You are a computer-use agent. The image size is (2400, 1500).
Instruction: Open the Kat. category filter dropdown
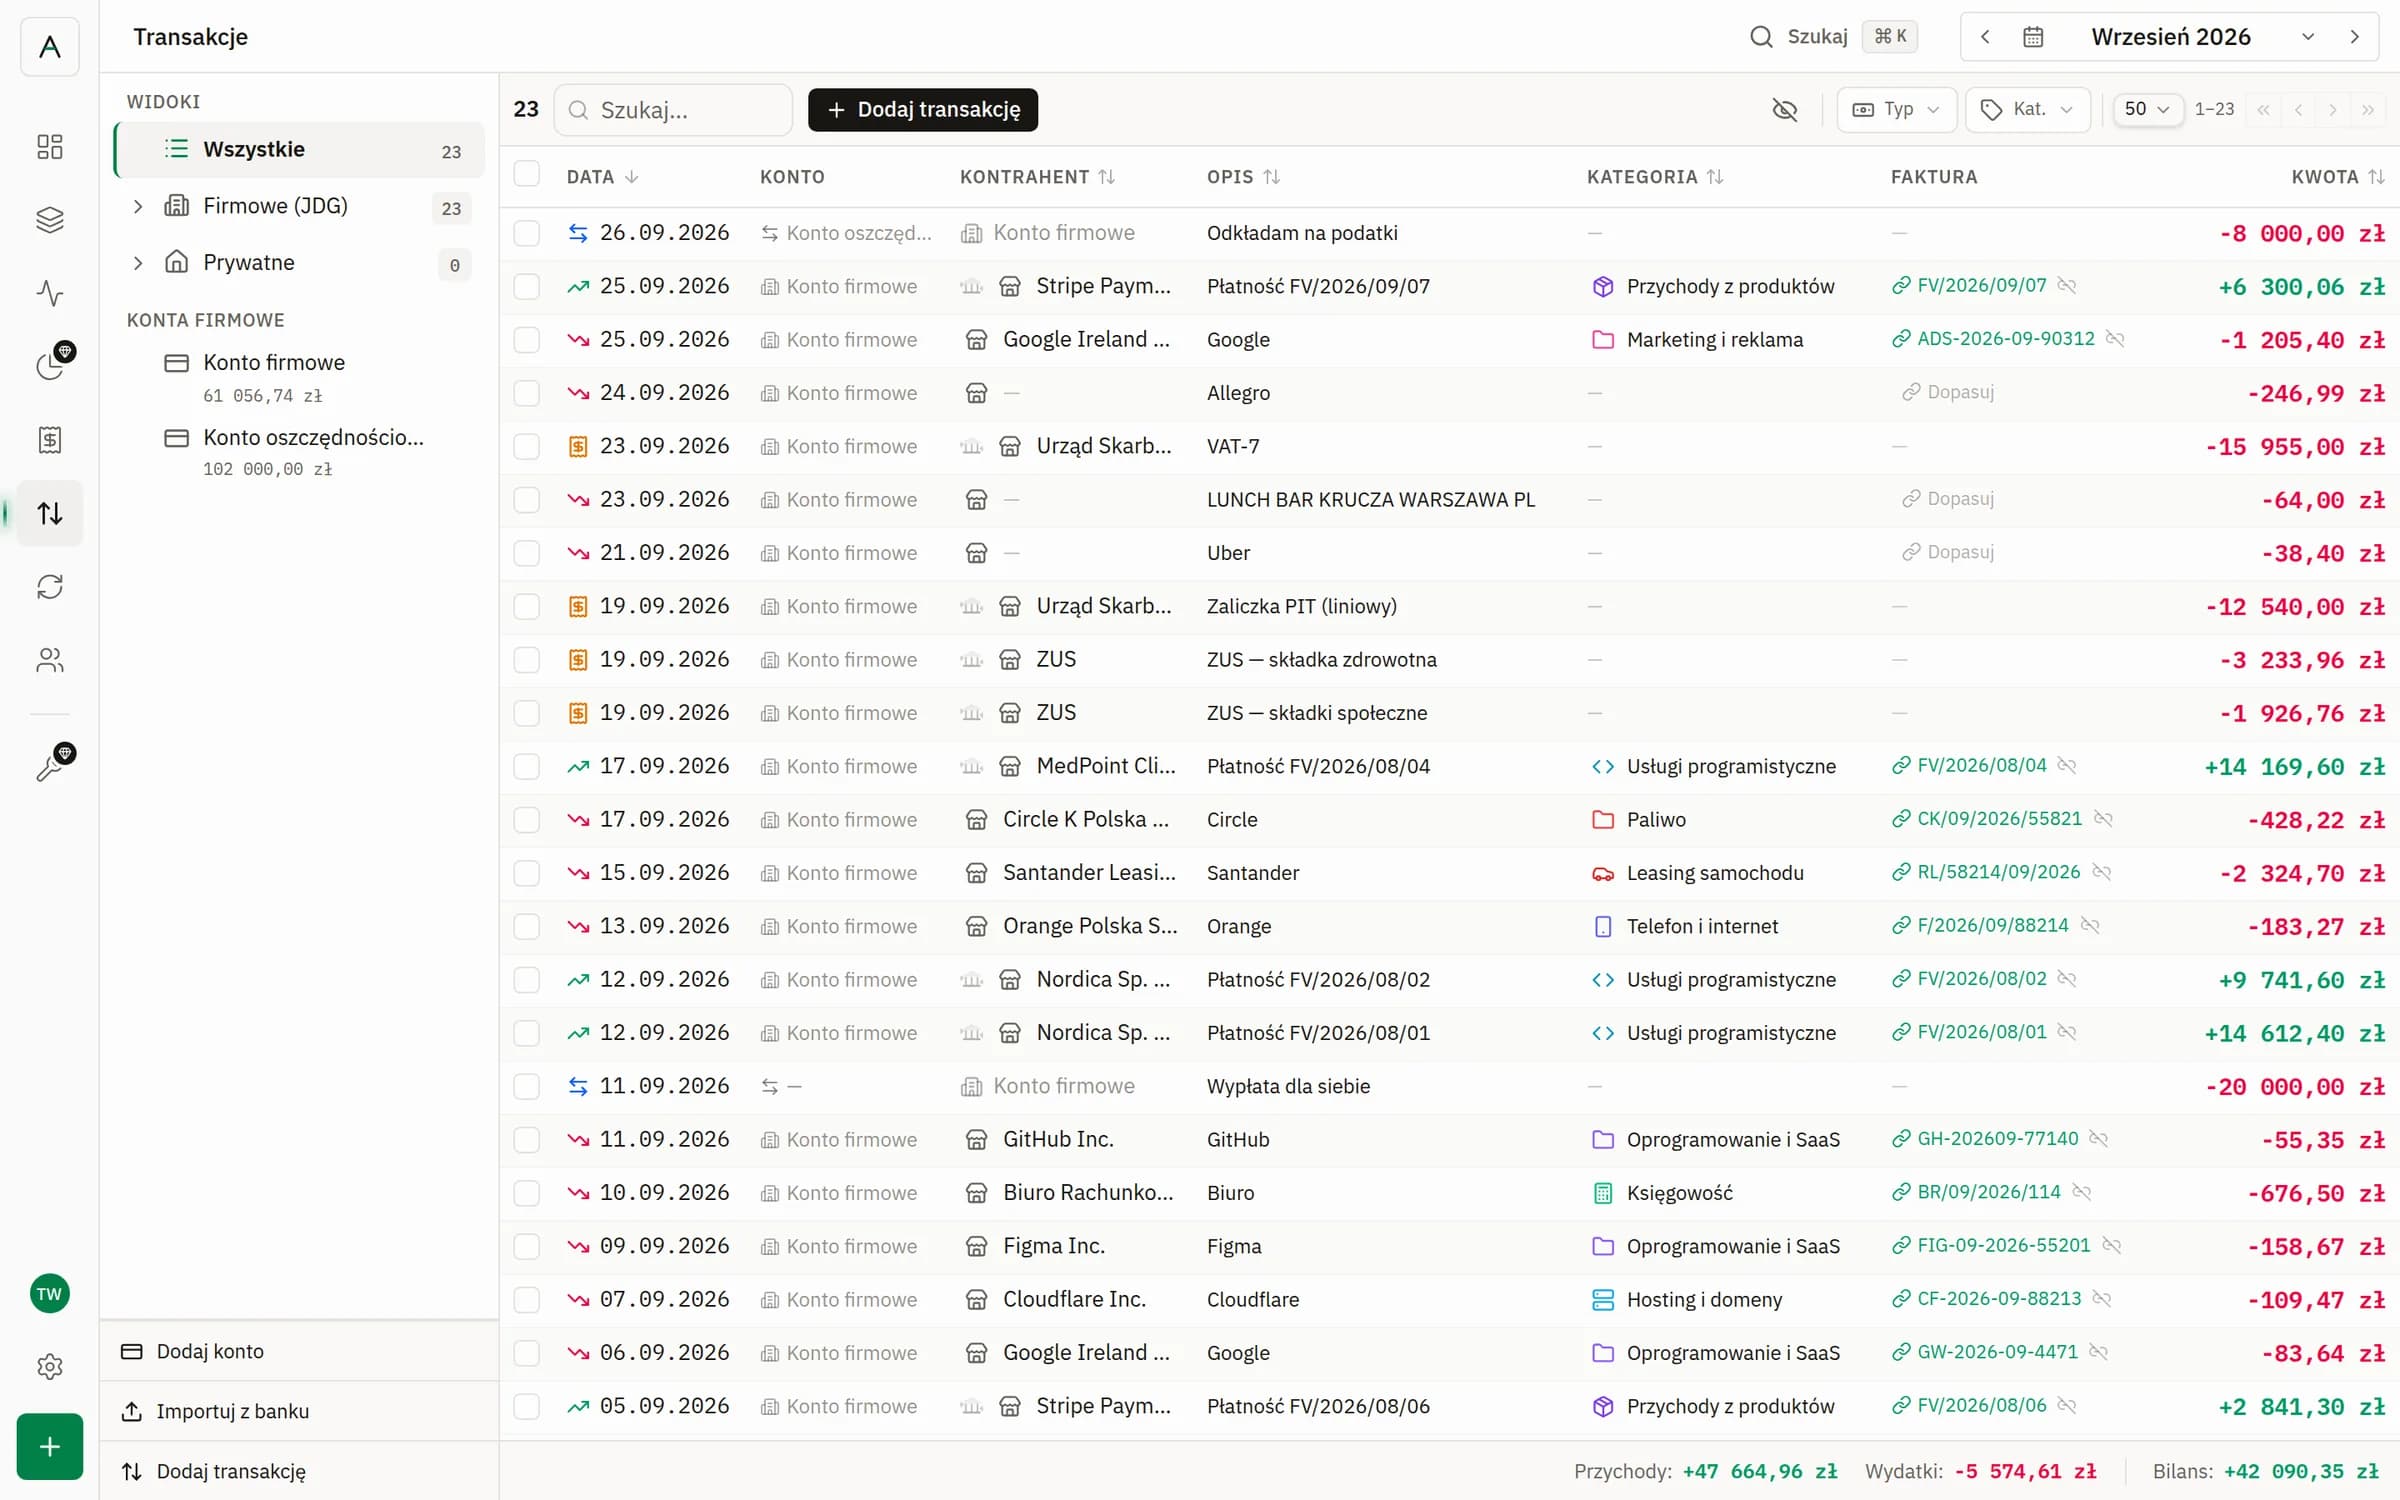2027,109
